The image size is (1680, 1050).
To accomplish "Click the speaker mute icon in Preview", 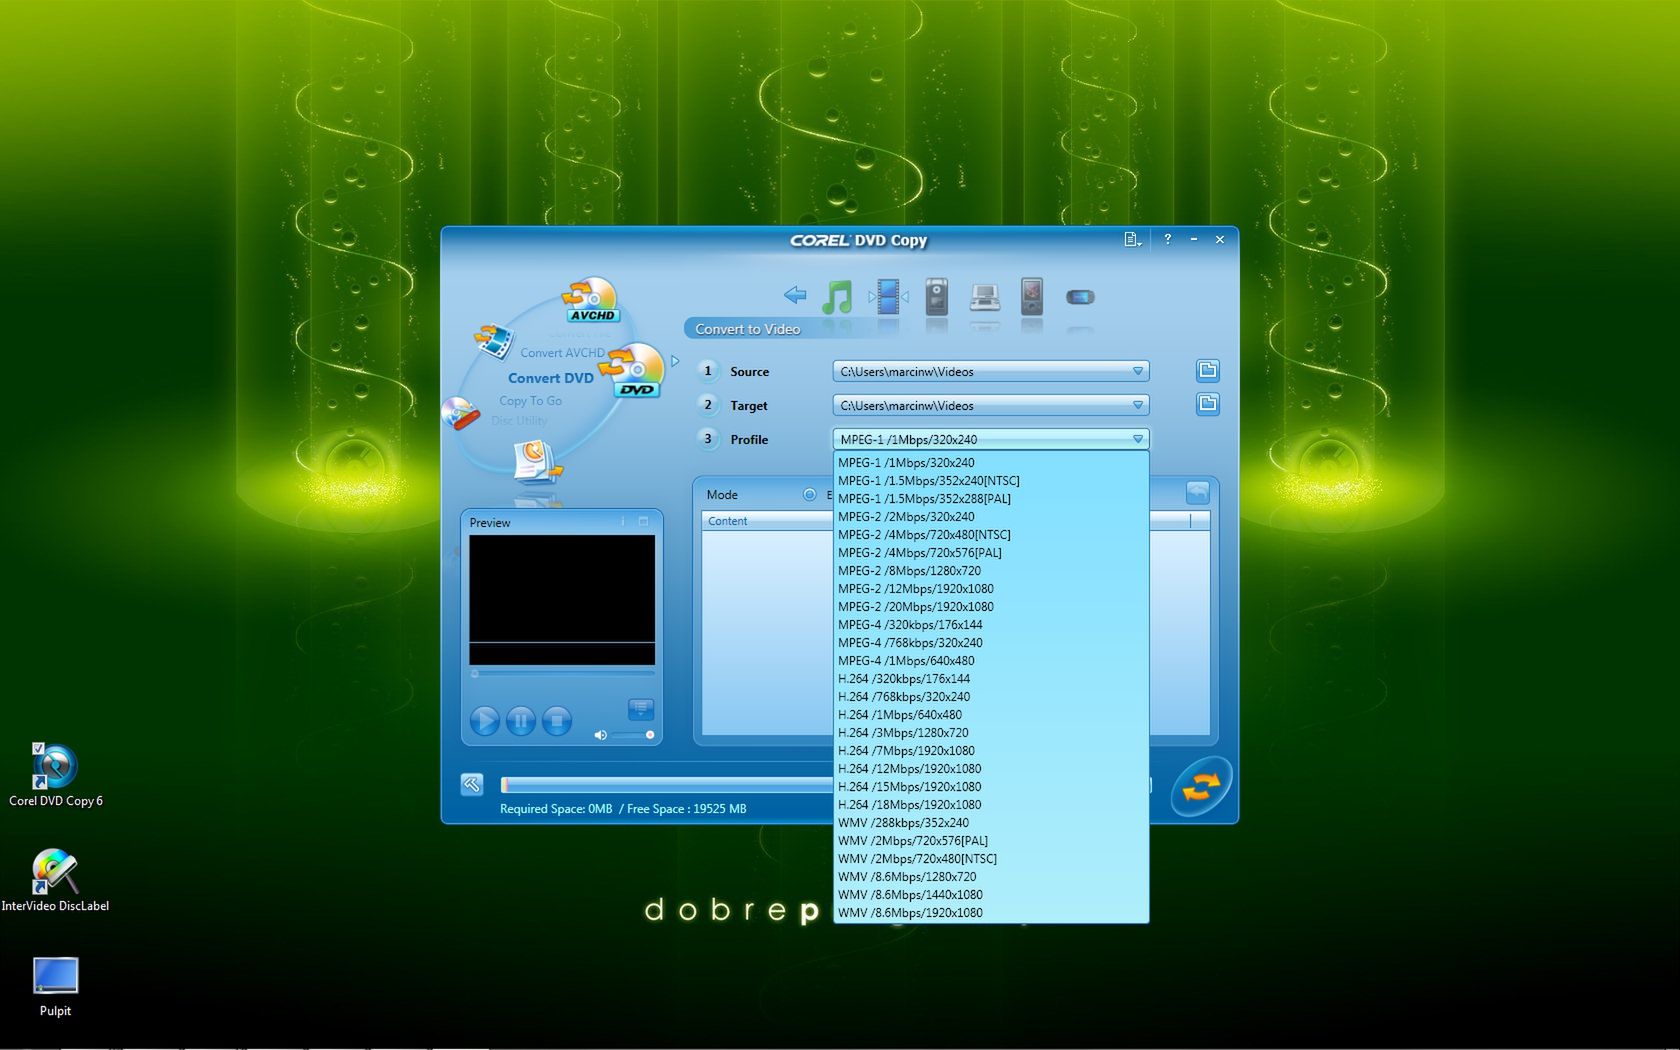I will tap(600, 735).
